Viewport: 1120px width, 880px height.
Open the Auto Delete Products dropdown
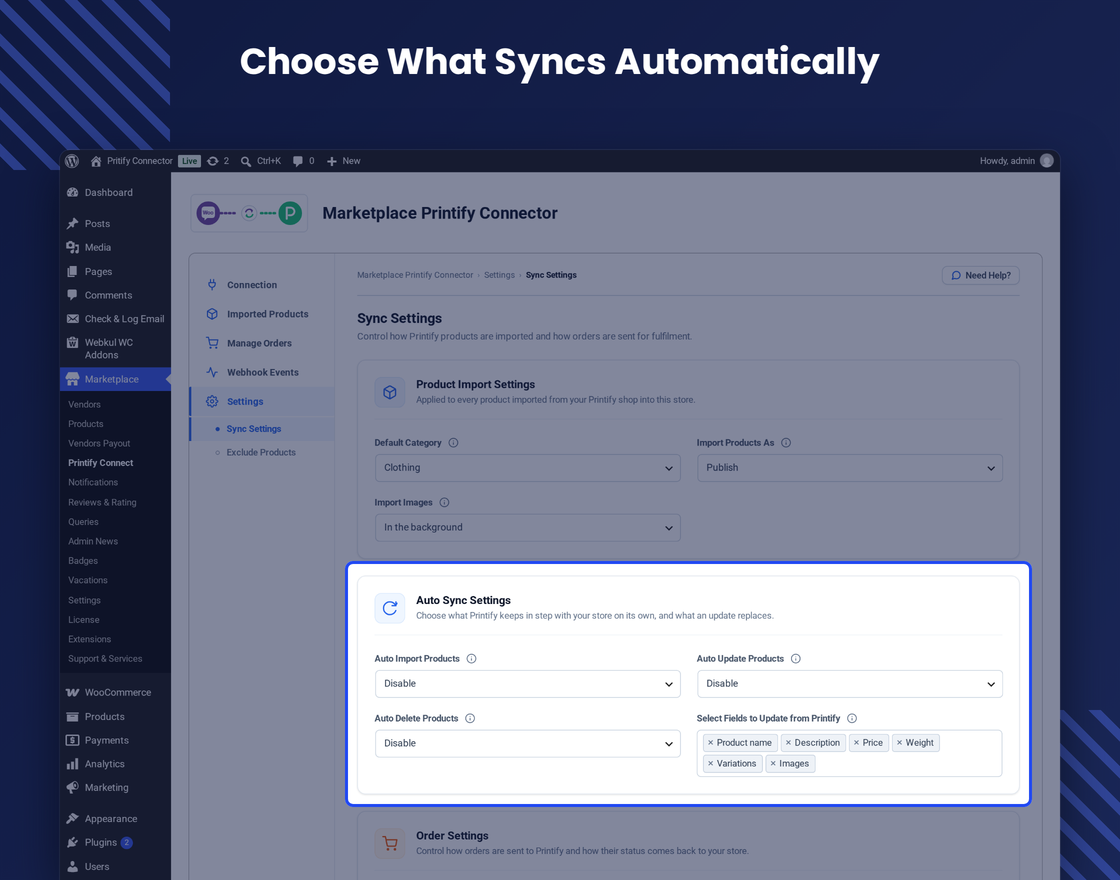(528, 744)
